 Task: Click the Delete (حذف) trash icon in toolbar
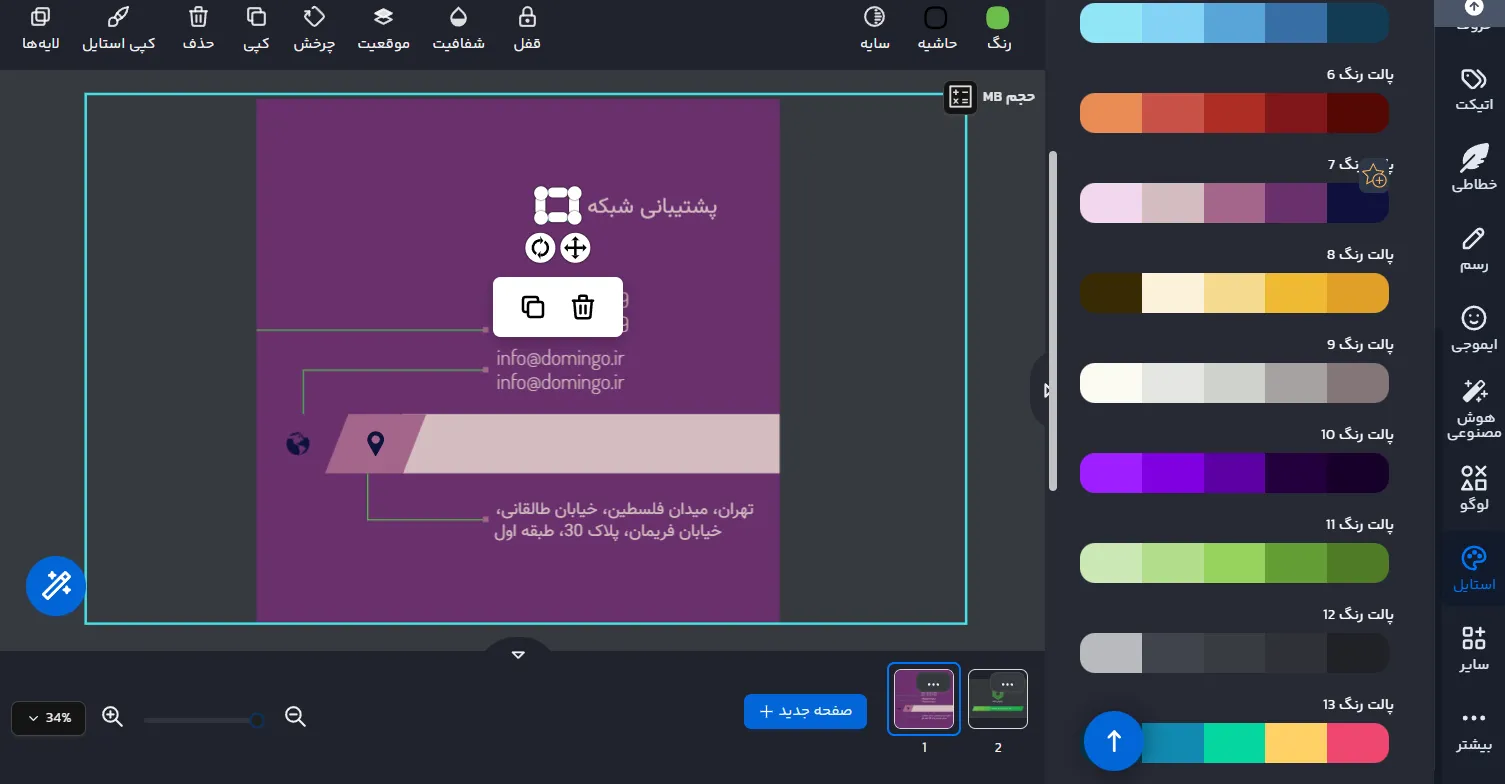198,28
